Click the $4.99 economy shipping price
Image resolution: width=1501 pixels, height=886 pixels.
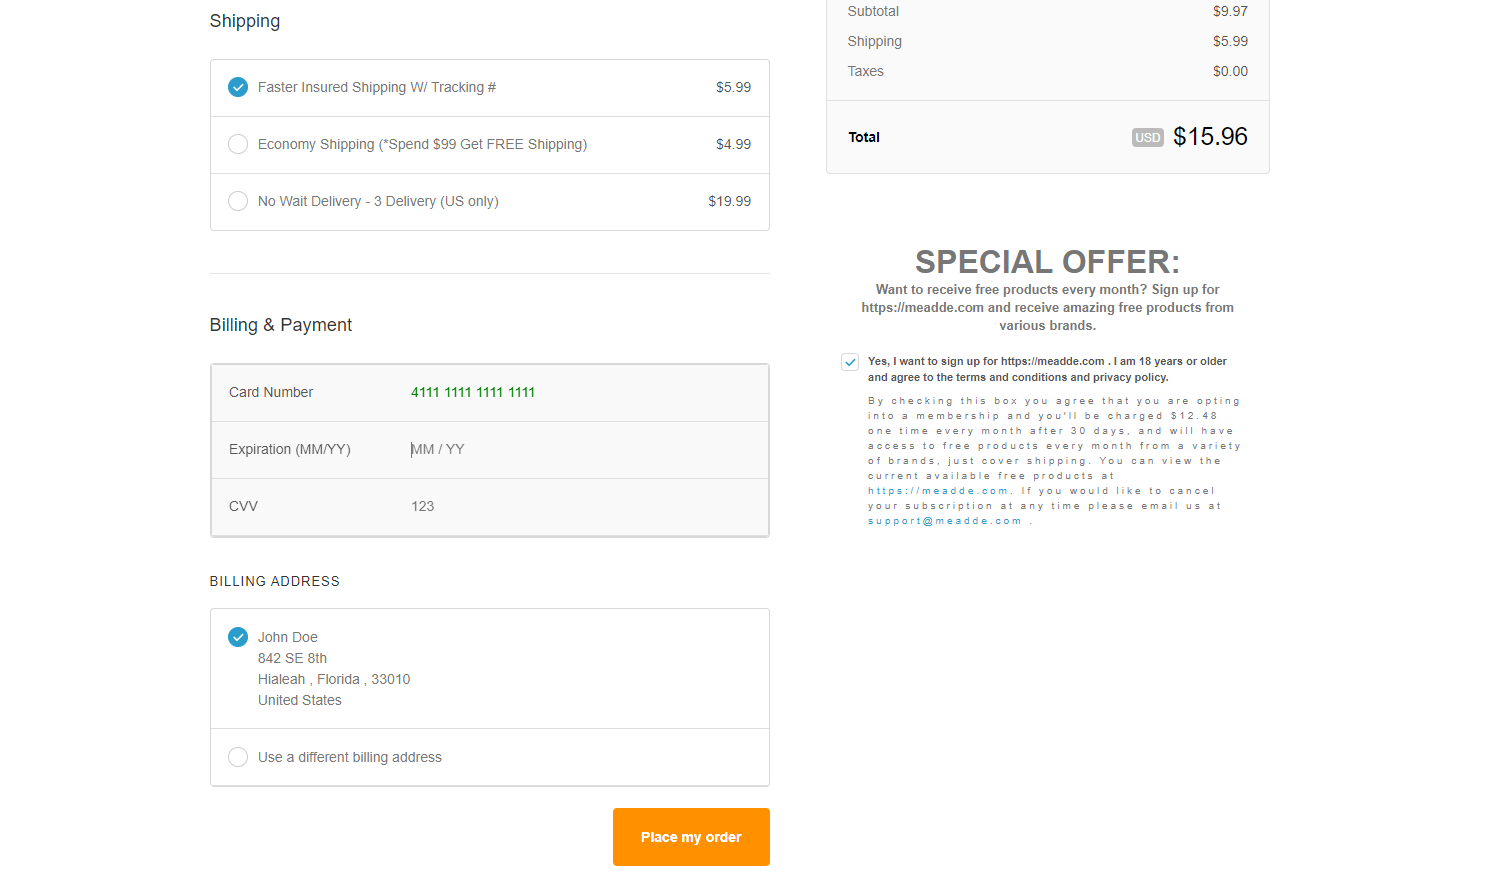click(x=733, y=144)
